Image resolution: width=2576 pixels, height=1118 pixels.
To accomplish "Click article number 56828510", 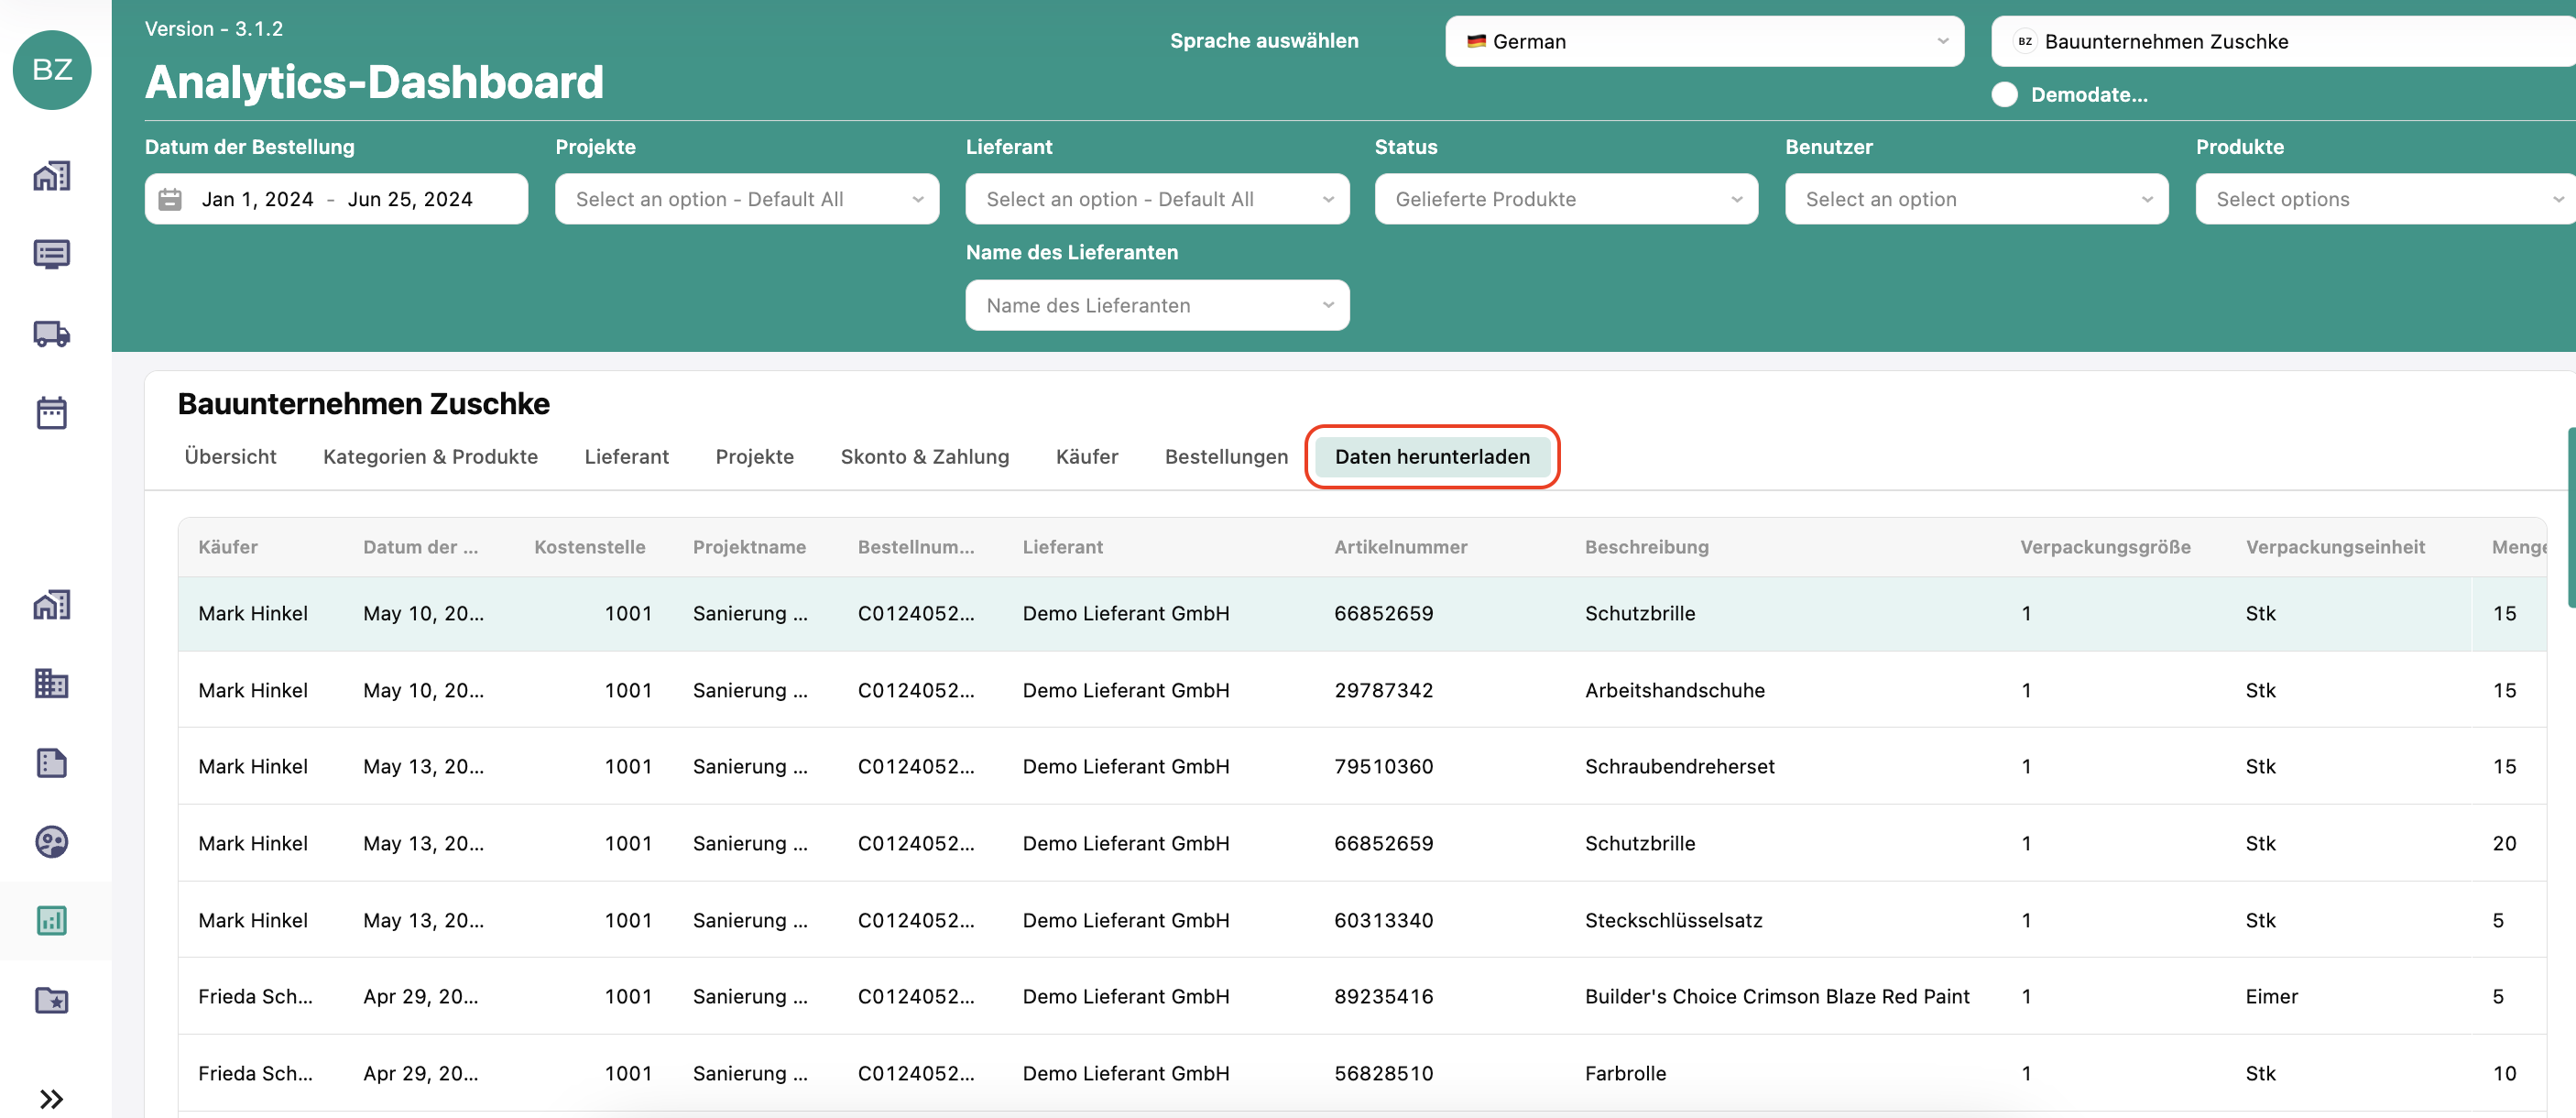I will (1383, 1073).
